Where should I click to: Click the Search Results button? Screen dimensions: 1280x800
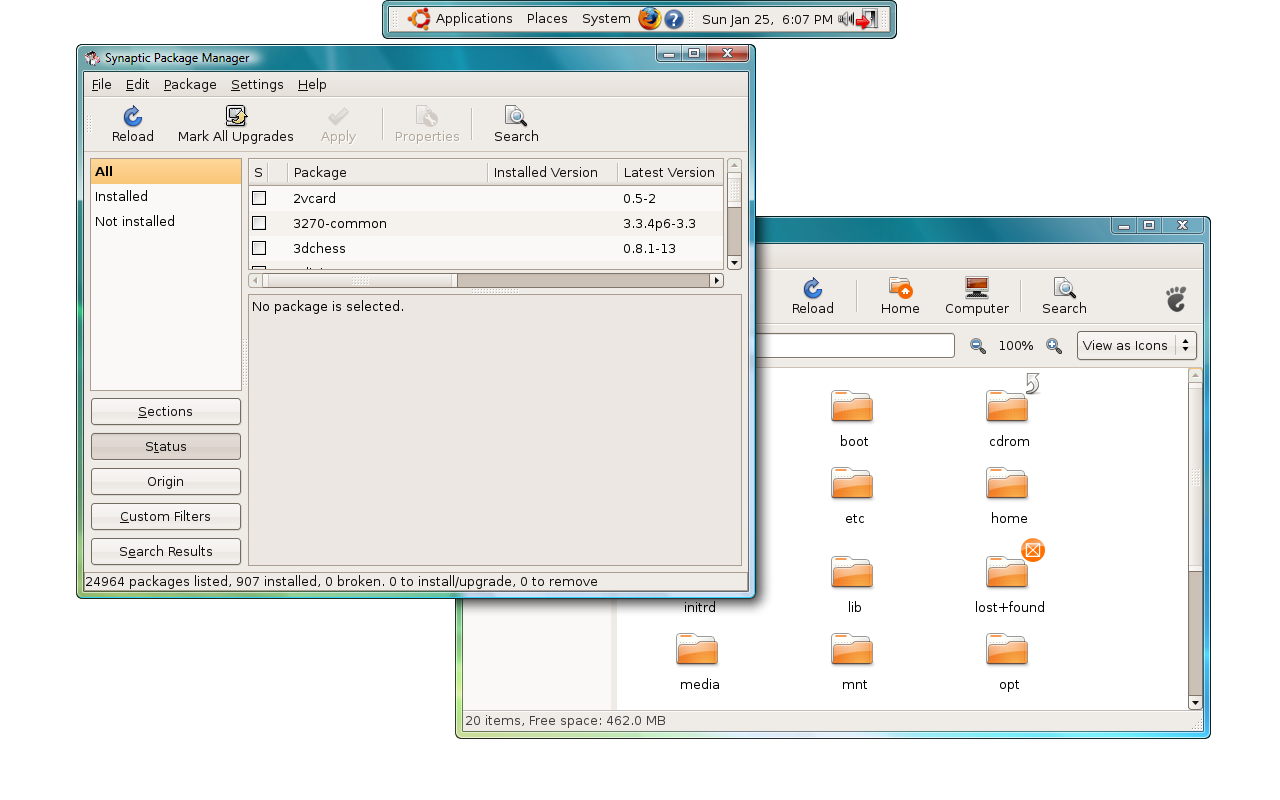(166, 552)
